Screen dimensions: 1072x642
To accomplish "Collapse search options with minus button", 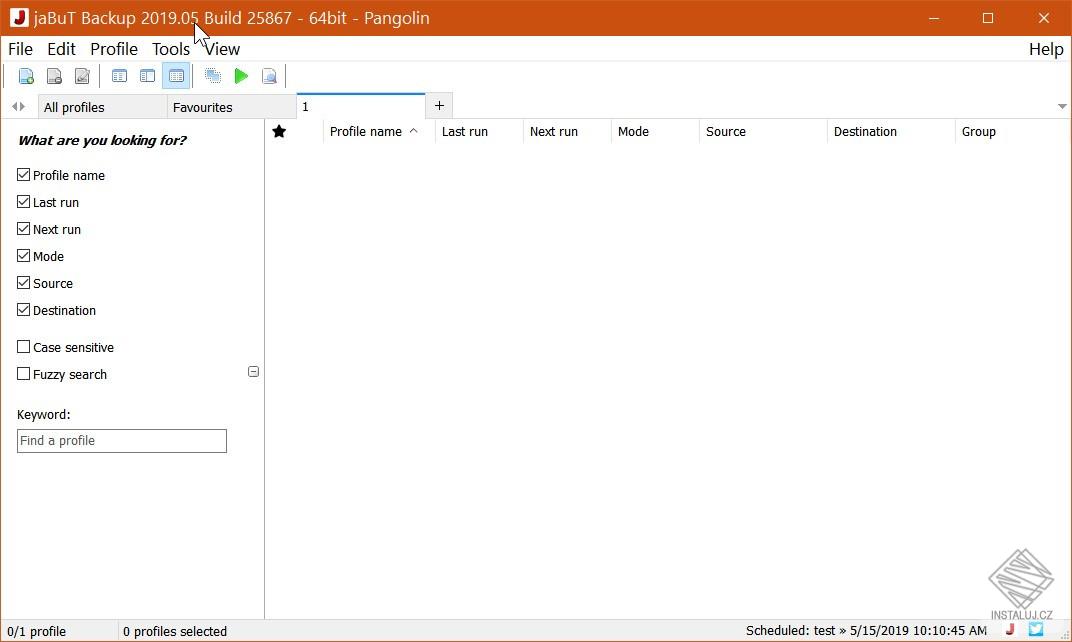I will 253,371.
